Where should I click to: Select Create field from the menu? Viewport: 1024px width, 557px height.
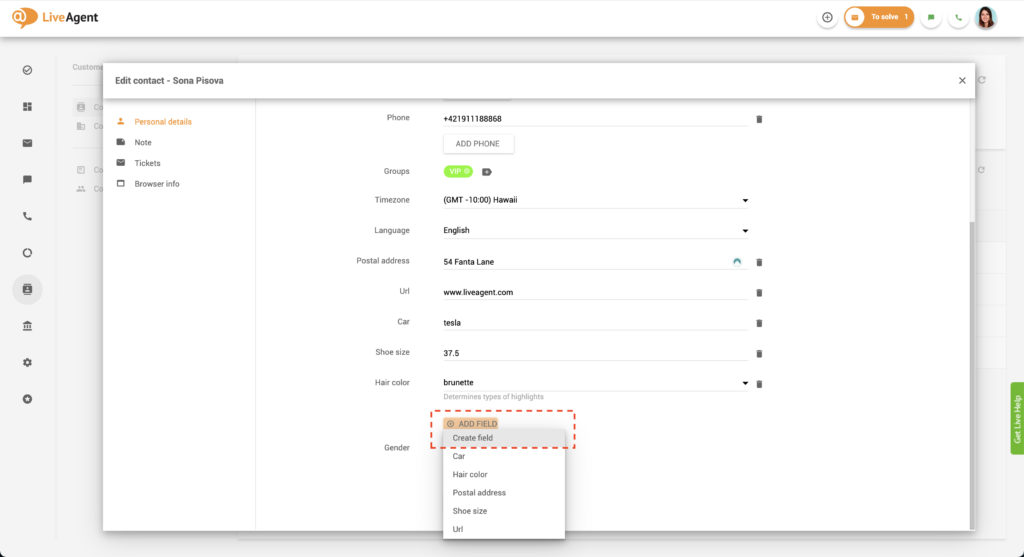pyautogui.click(x=473, y=438)
